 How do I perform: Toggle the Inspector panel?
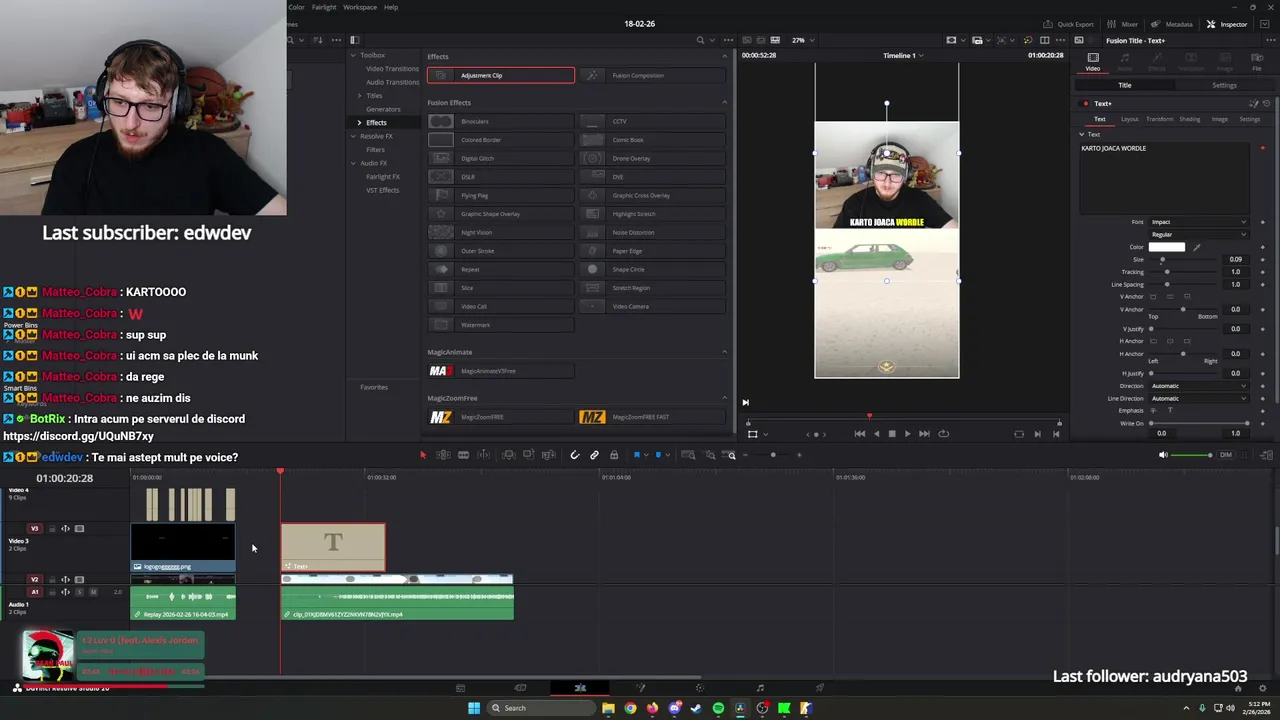tap(1227, 24)
